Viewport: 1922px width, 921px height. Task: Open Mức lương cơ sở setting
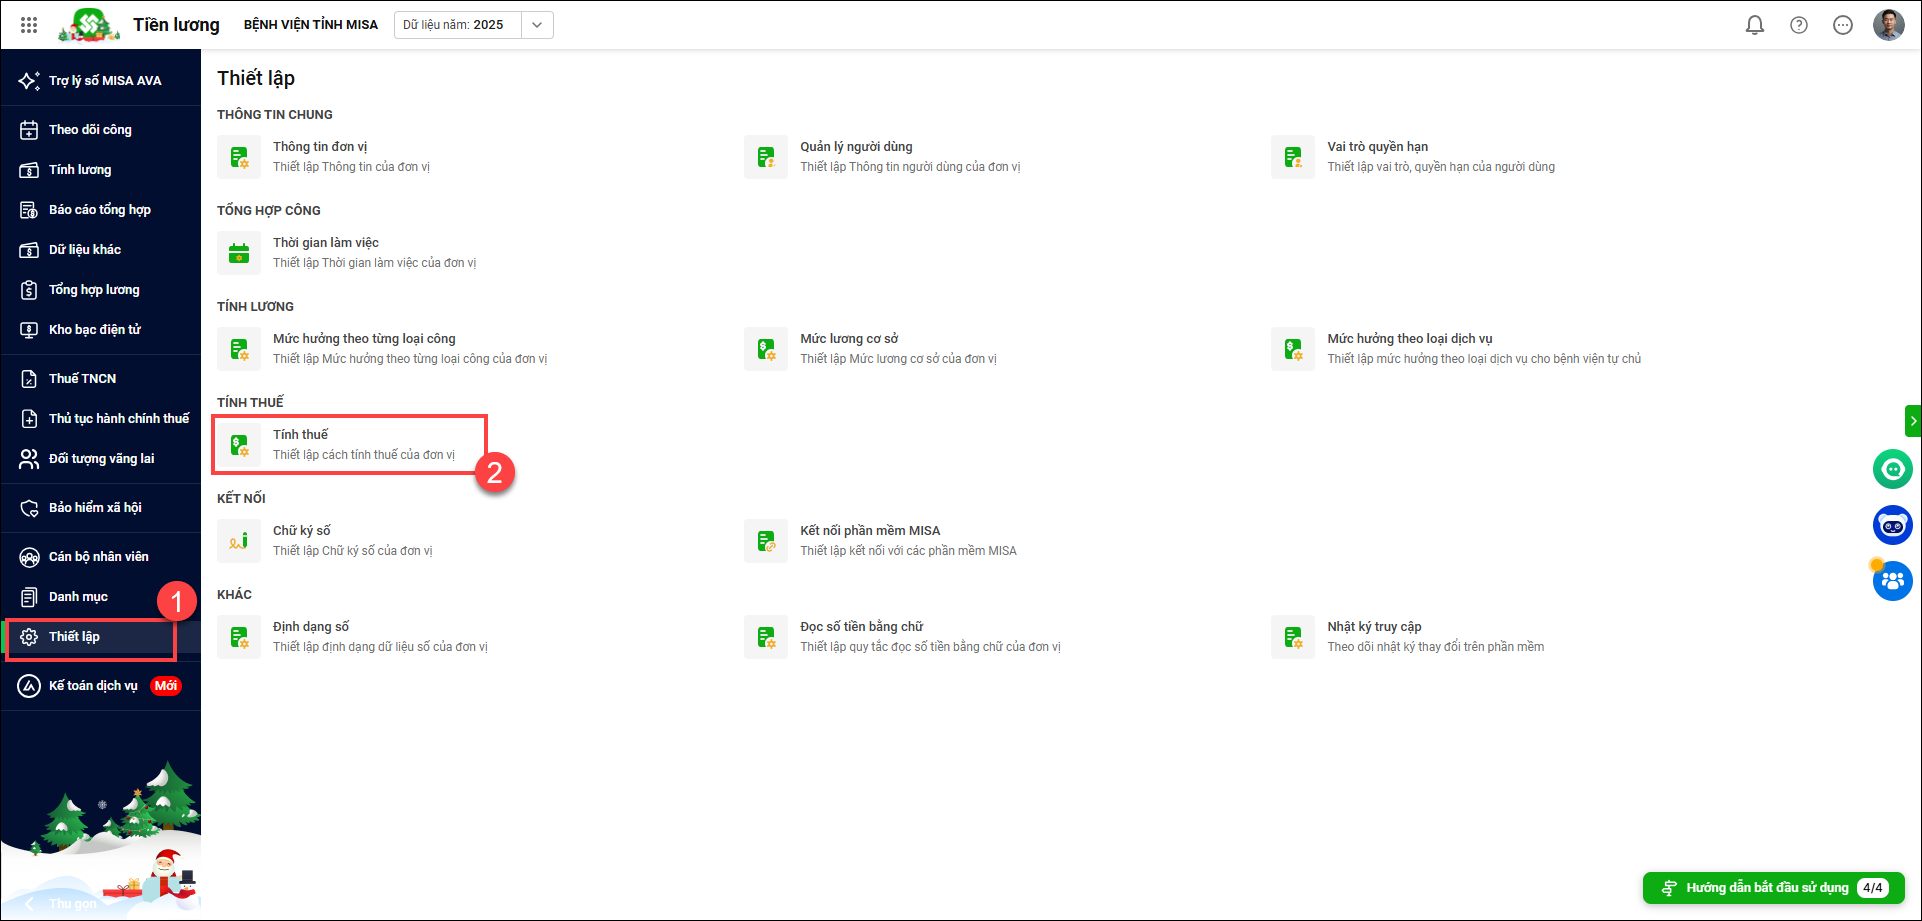pos(849,339)
